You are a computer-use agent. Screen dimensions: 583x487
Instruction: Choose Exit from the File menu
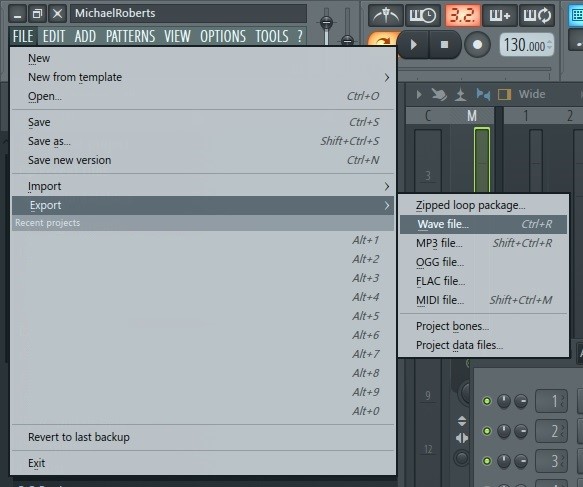pos(203,463)
